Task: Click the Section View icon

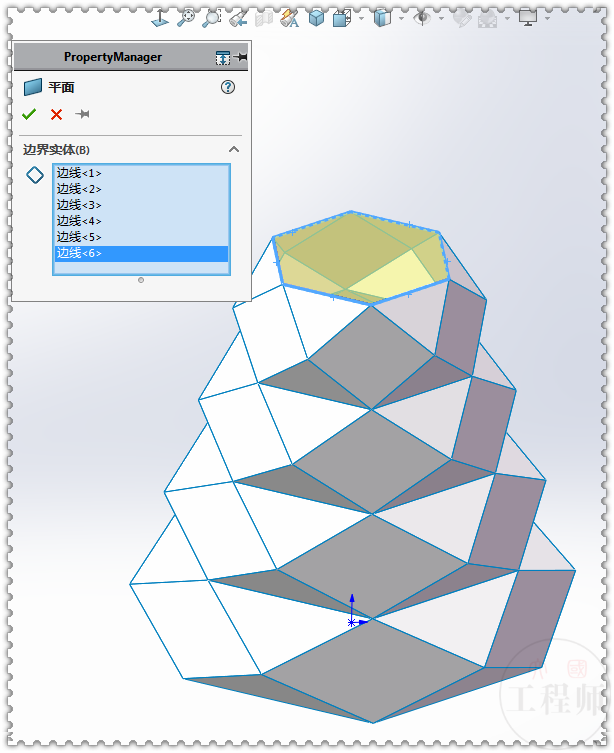Action: (264, 19)
